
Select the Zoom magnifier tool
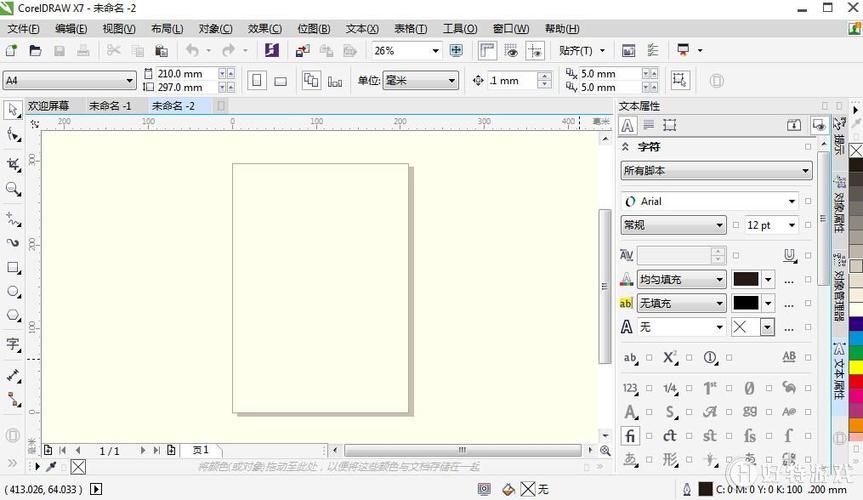13,189
